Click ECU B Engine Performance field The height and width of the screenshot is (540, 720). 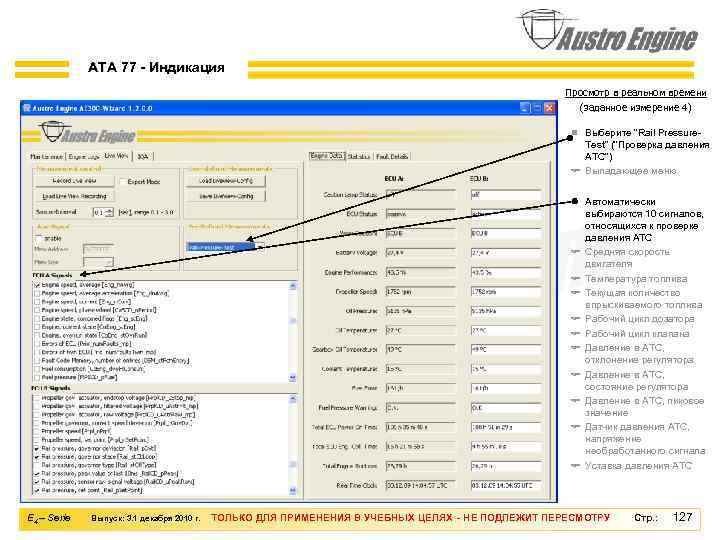click(x=506, y=272)
